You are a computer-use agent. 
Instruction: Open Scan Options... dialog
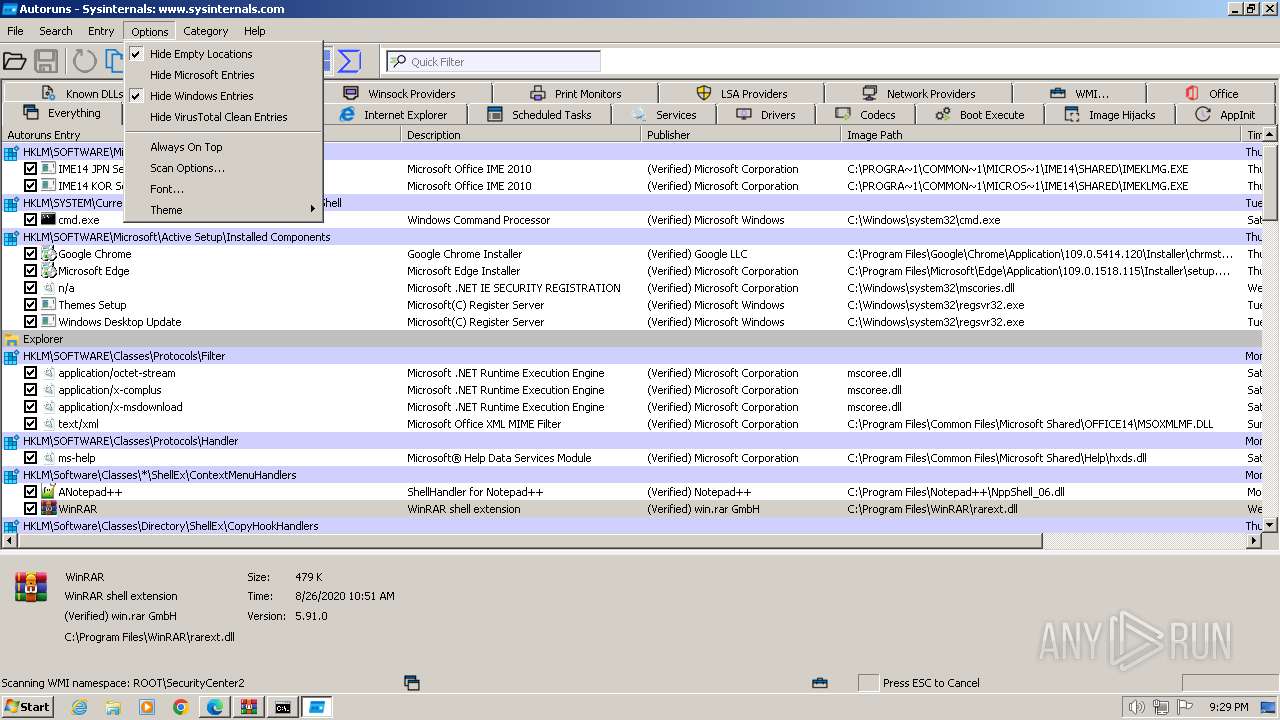[x=187, y=168]
